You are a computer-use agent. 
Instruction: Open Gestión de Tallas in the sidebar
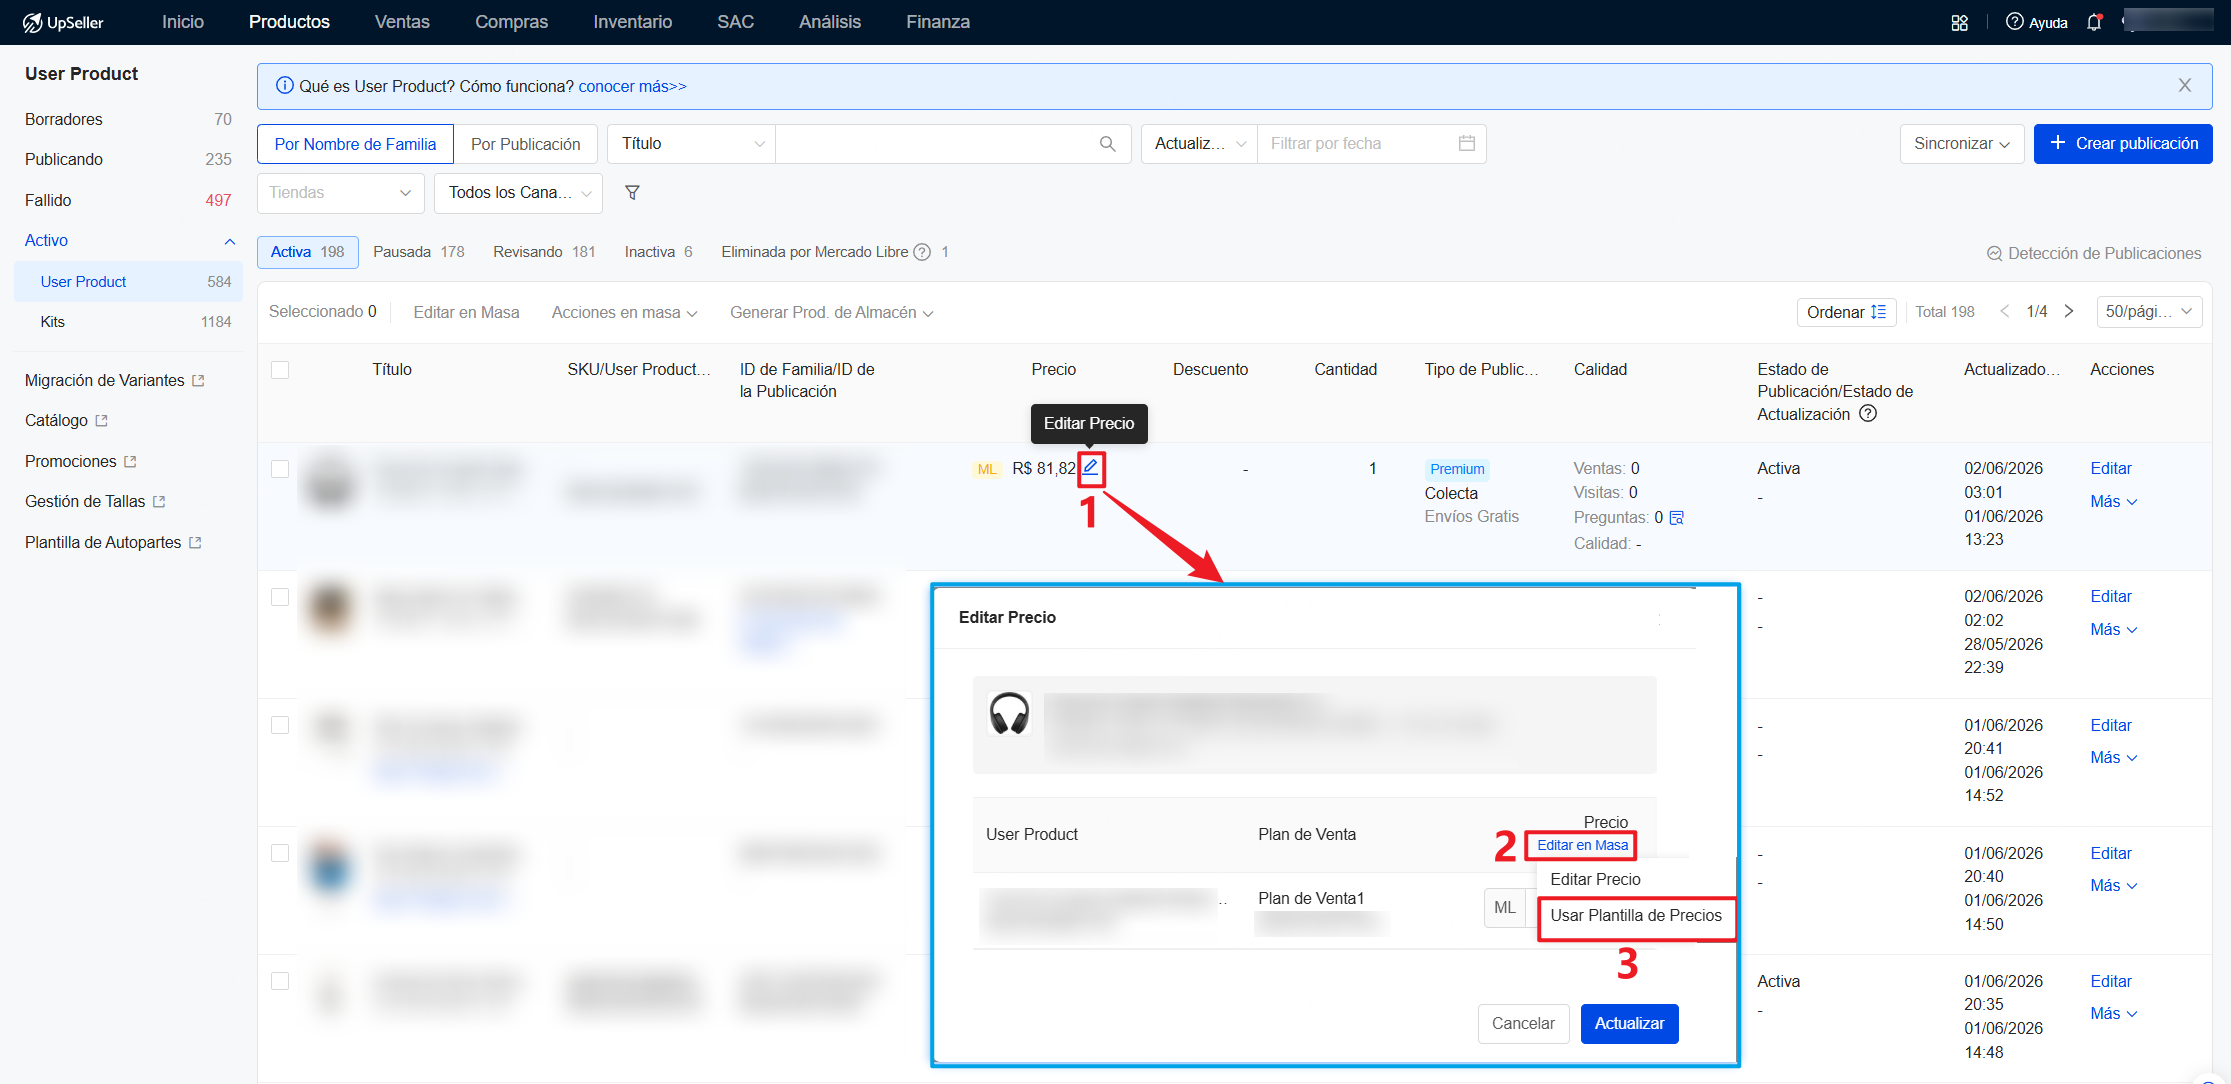tap(95, 502)
